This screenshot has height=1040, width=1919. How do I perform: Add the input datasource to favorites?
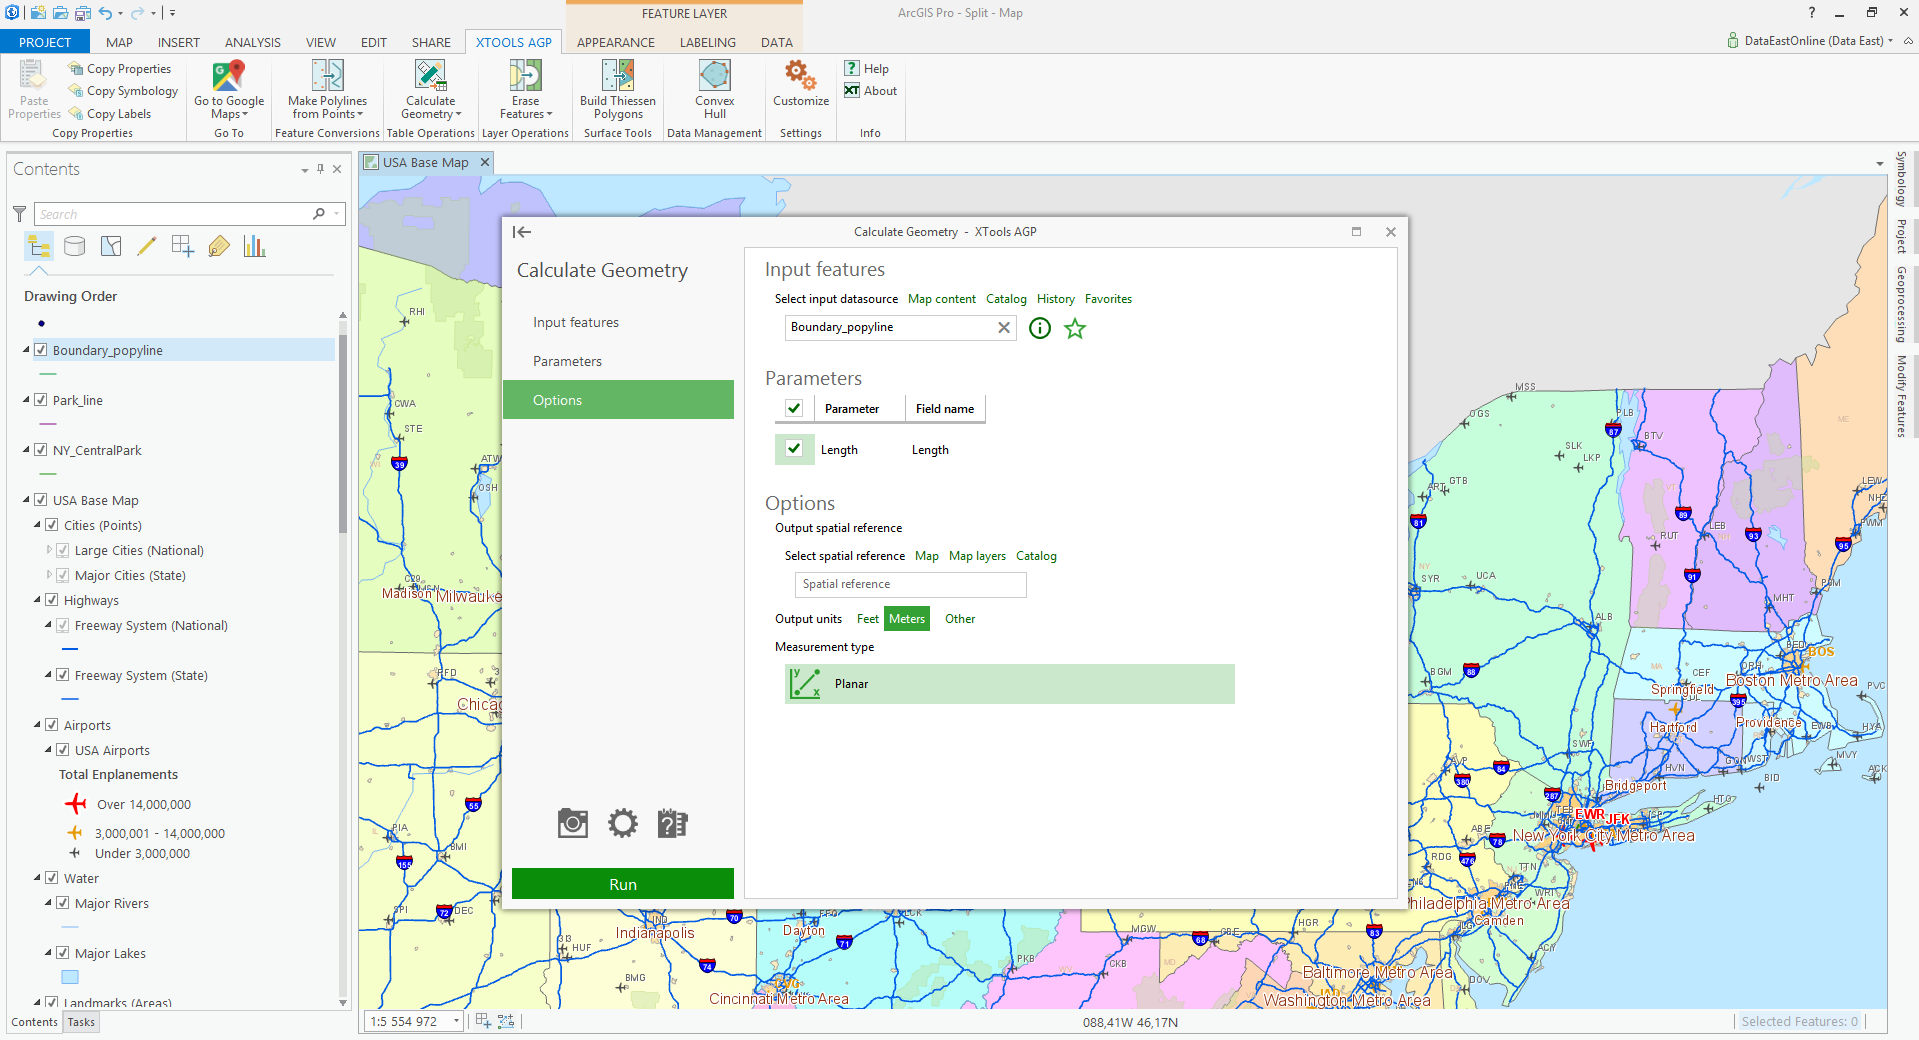click(1075, 328)
